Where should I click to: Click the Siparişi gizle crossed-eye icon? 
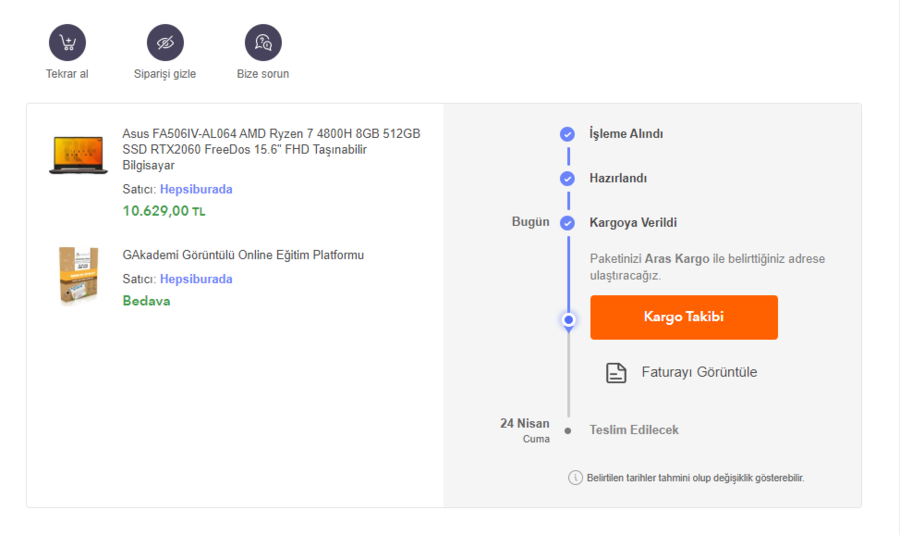click(x=165, y=42)
